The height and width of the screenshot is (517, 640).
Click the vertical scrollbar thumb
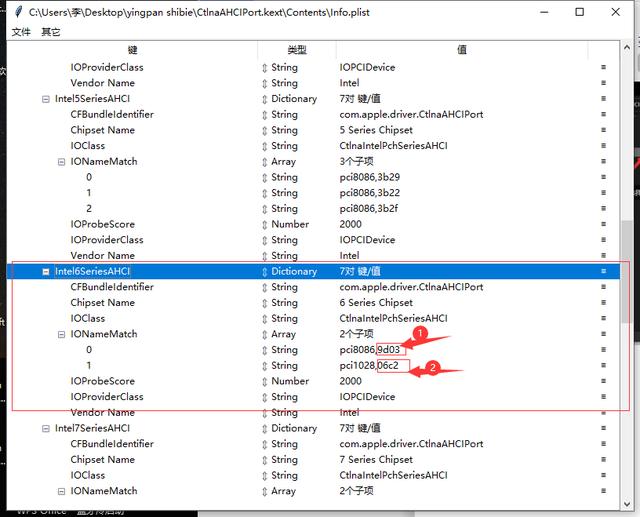click(x=627, y=272)
